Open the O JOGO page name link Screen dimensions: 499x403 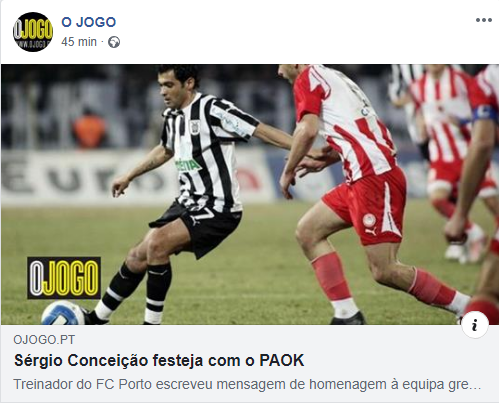[x=89, y=22]
